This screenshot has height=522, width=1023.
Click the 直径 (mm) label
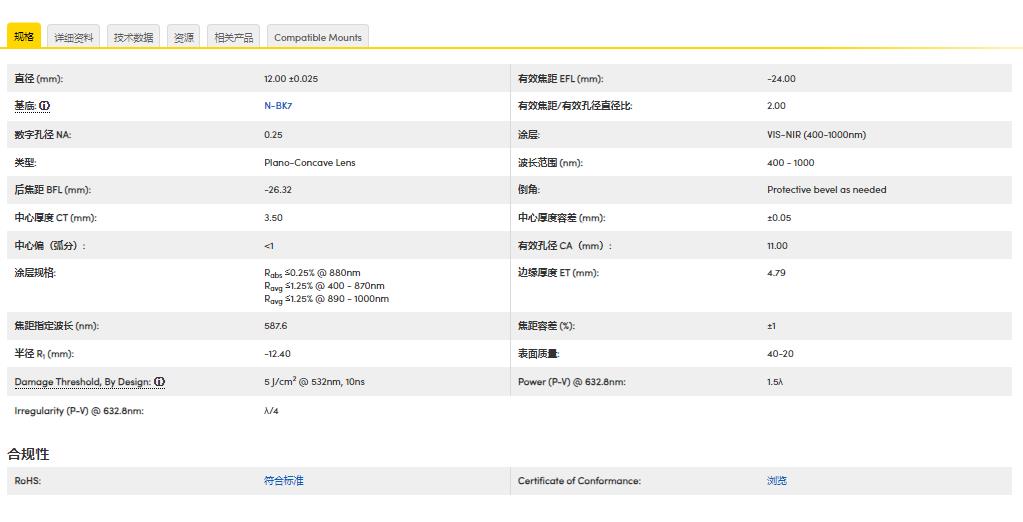[38, 78]
